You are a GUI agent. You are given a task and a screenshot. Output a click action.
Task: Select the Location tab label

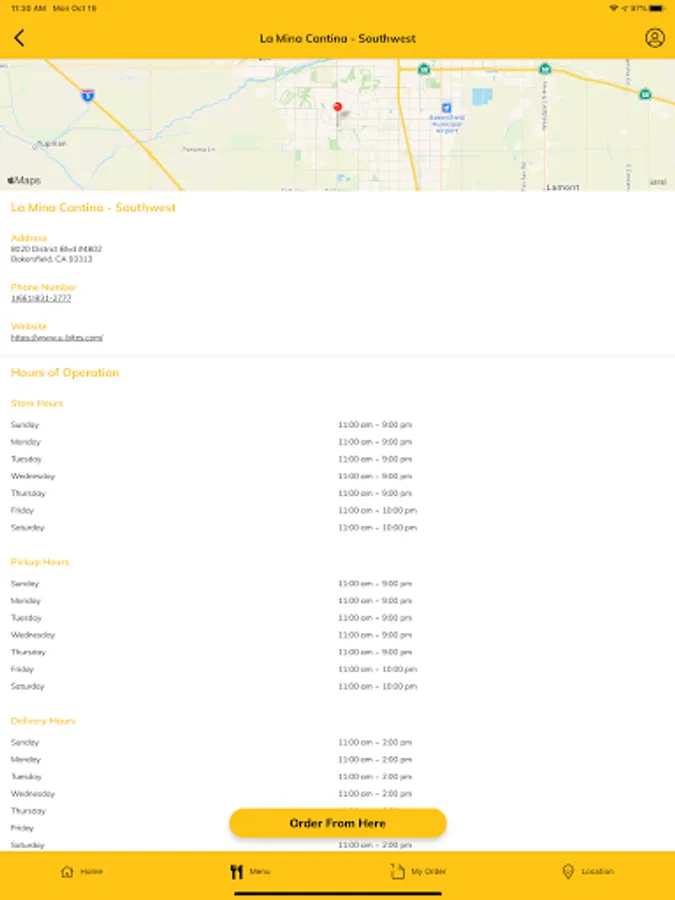[598, 871]
